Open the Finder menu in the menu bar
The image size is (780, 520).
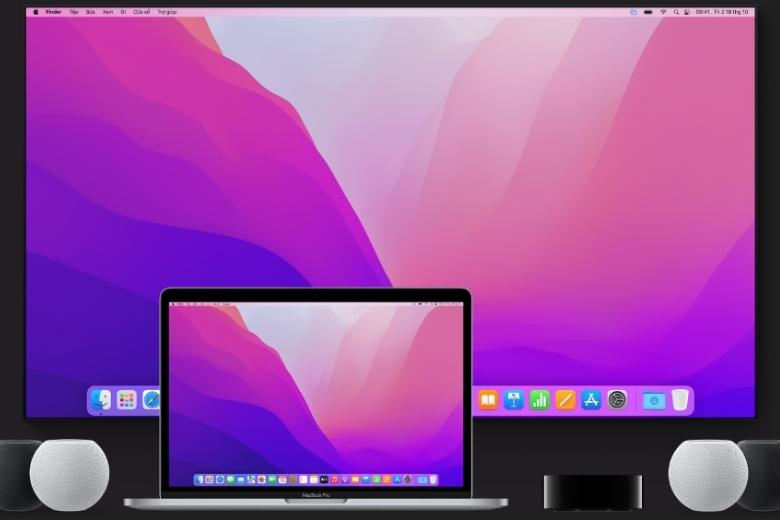[x=53, y=12]
